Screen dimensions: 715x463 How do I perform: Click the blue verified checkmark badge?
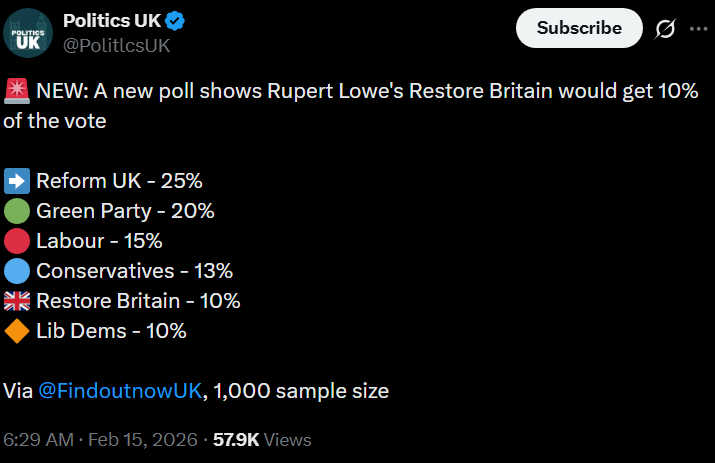[173, 21]
